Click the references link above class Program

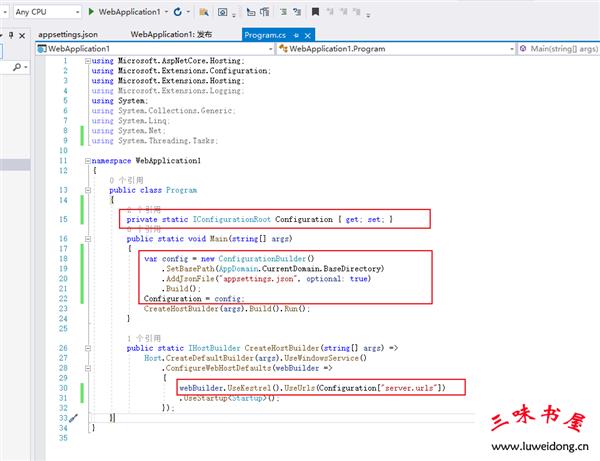[x=124, y=179]
